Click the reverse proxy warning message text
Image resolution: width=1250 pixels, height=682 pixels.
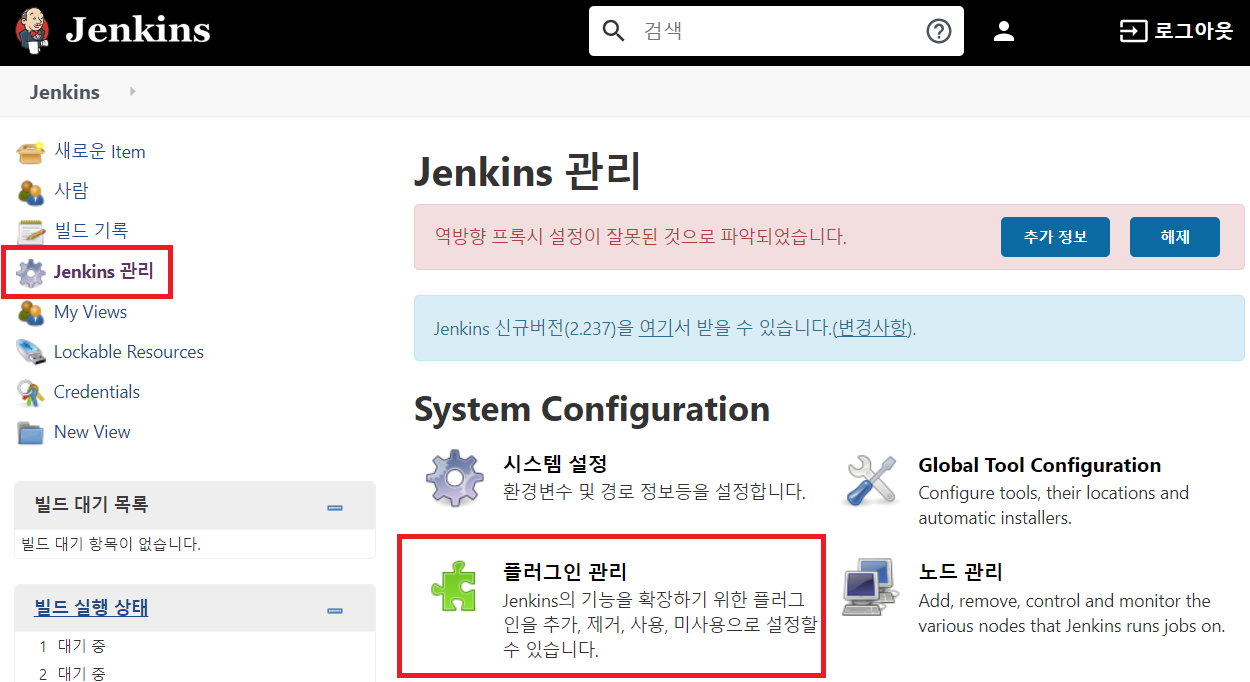(640, 237)
